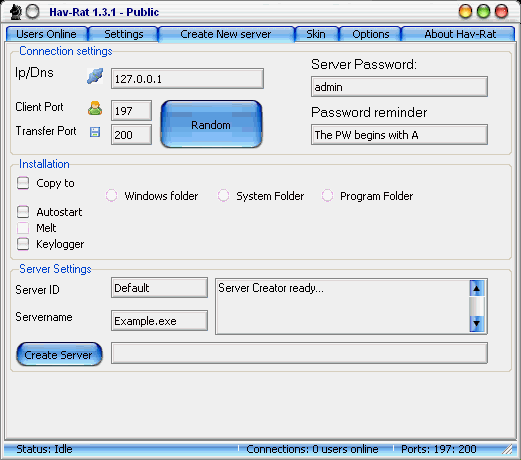Click the Create Server button
The height and width of the screenshot is (460, 521).
59,354
